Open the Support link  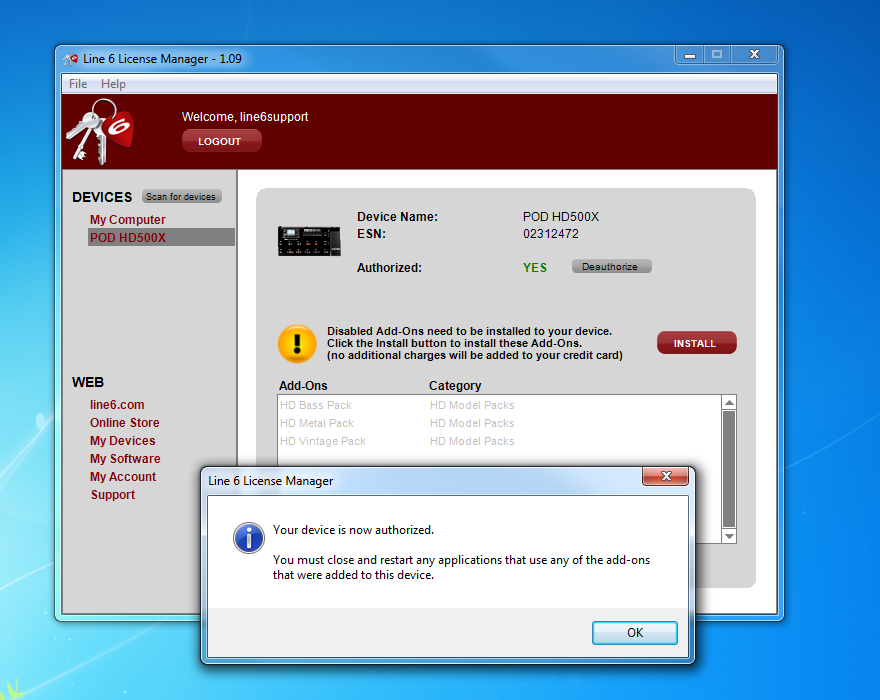(113, 495)
